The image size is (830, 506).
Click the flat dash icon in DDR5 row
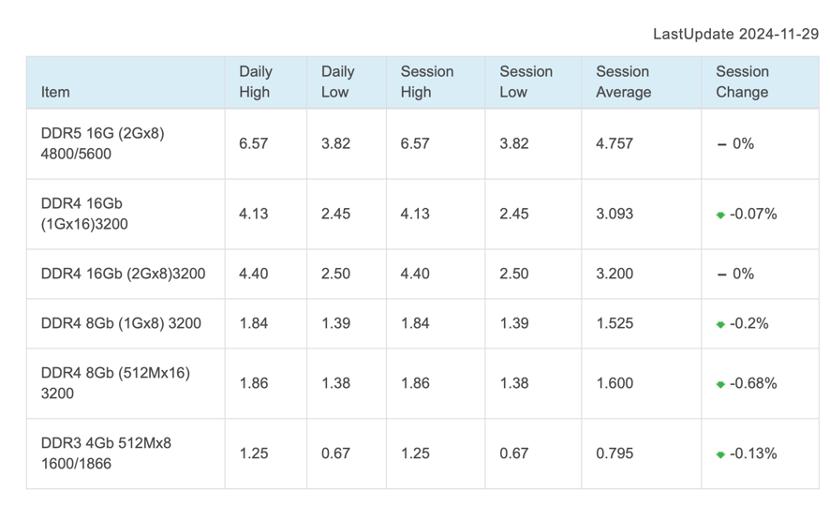721,144
